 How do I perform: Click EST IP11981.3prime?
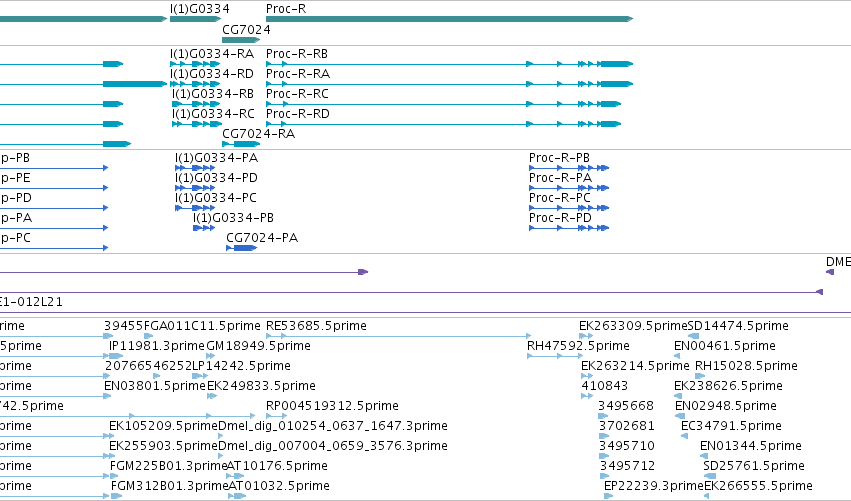point(157,346)
